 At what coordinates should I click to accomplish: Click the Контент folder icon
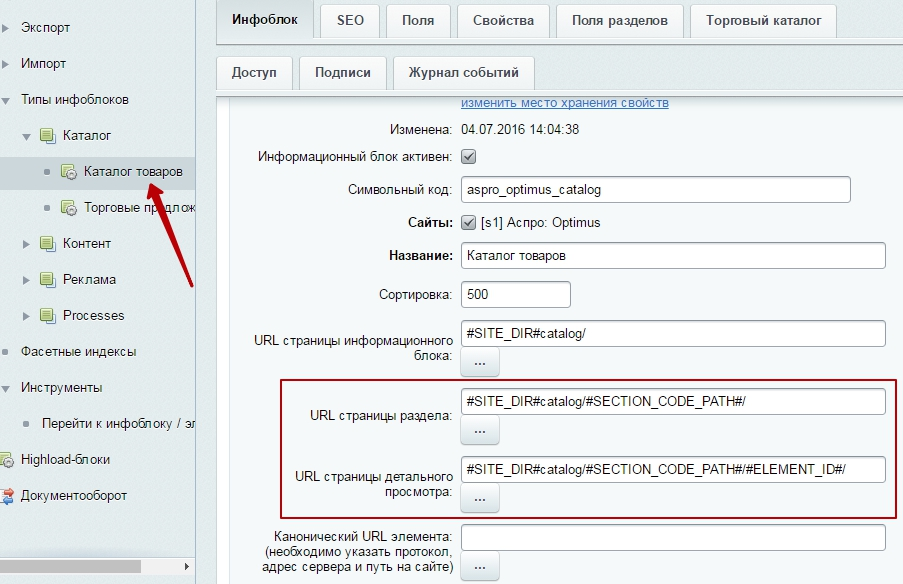point(47,244)
